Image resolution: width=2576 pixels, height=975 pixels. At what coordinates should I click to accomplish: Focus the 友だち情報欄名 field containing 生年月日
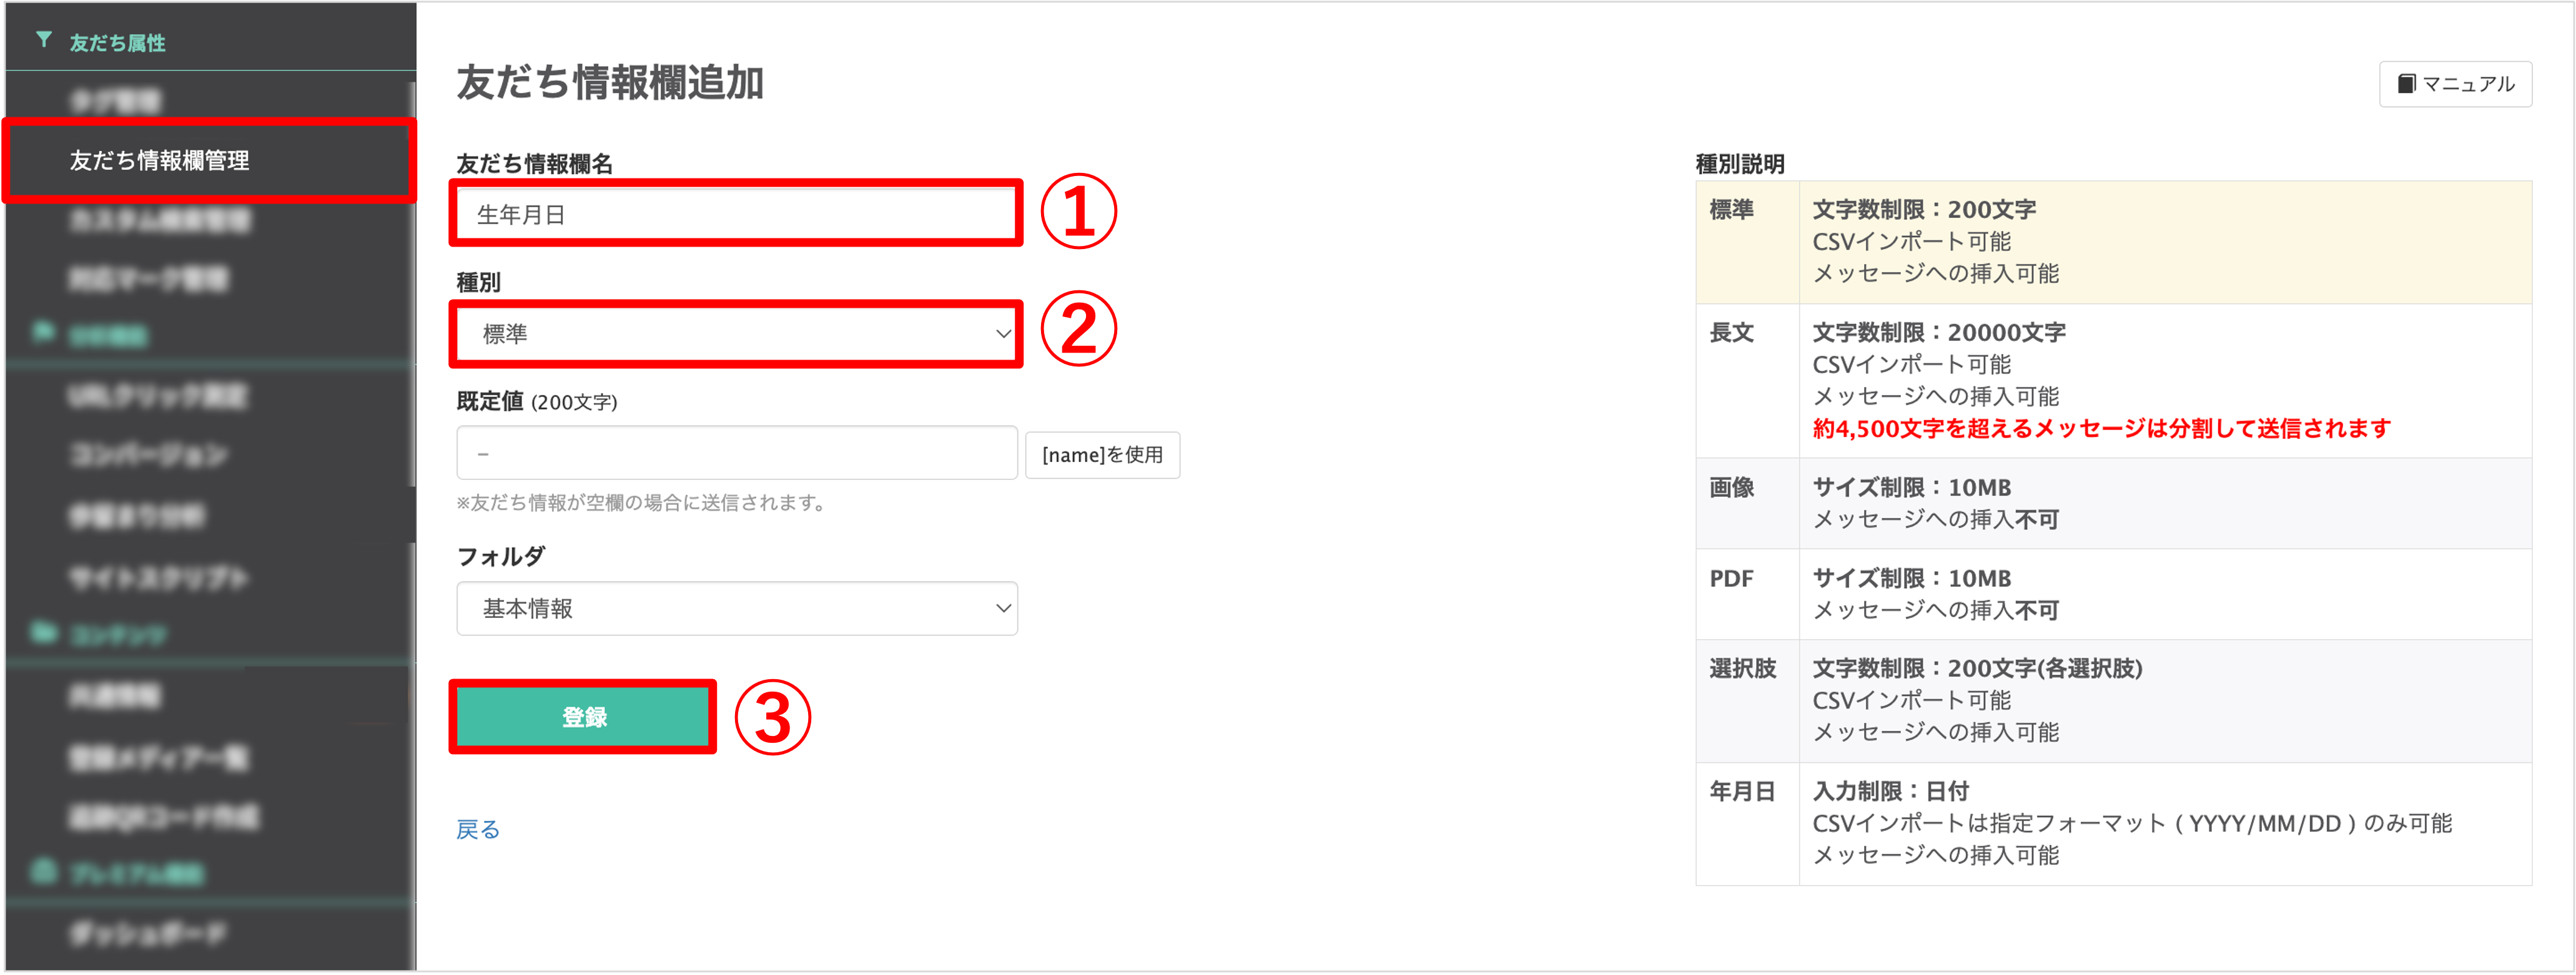[736, 214]
